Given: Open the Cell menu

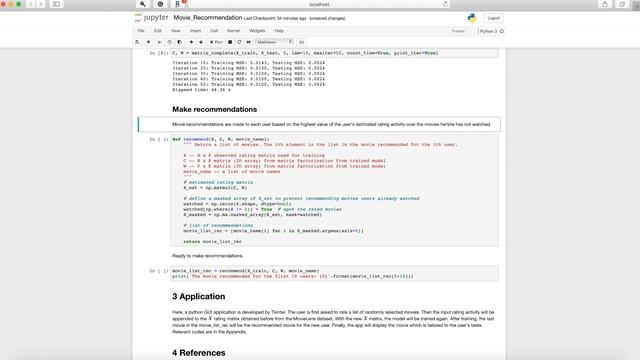Looking at the screenshot, I should [x=214, y=31].
